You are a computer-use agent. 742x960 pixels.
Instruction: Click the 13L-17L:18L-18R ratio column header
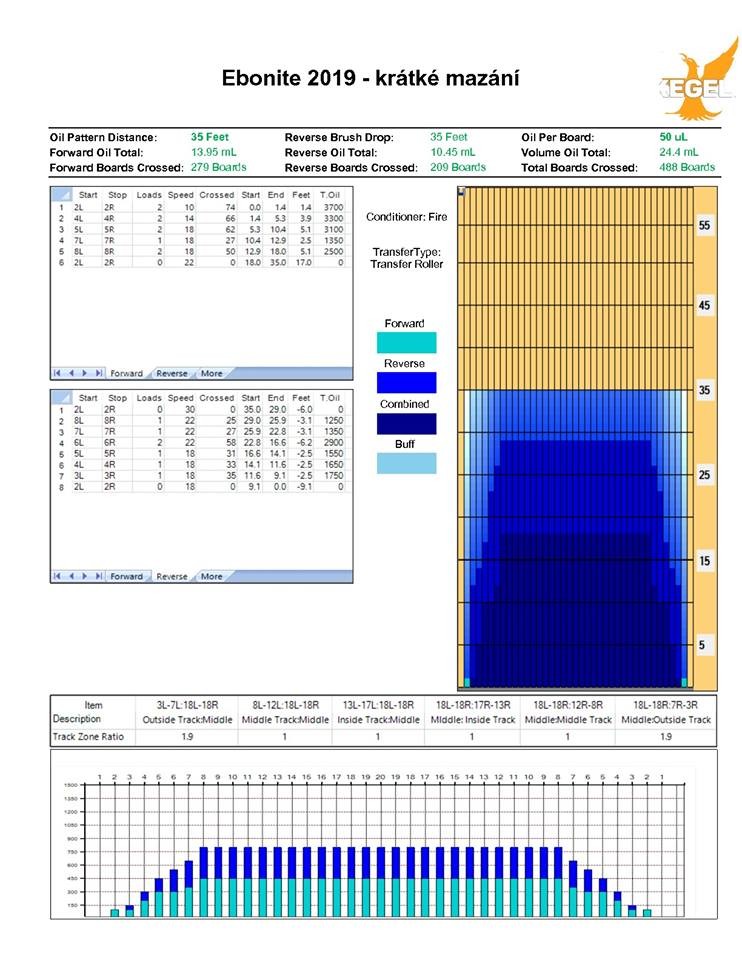(x=378, y=705)
